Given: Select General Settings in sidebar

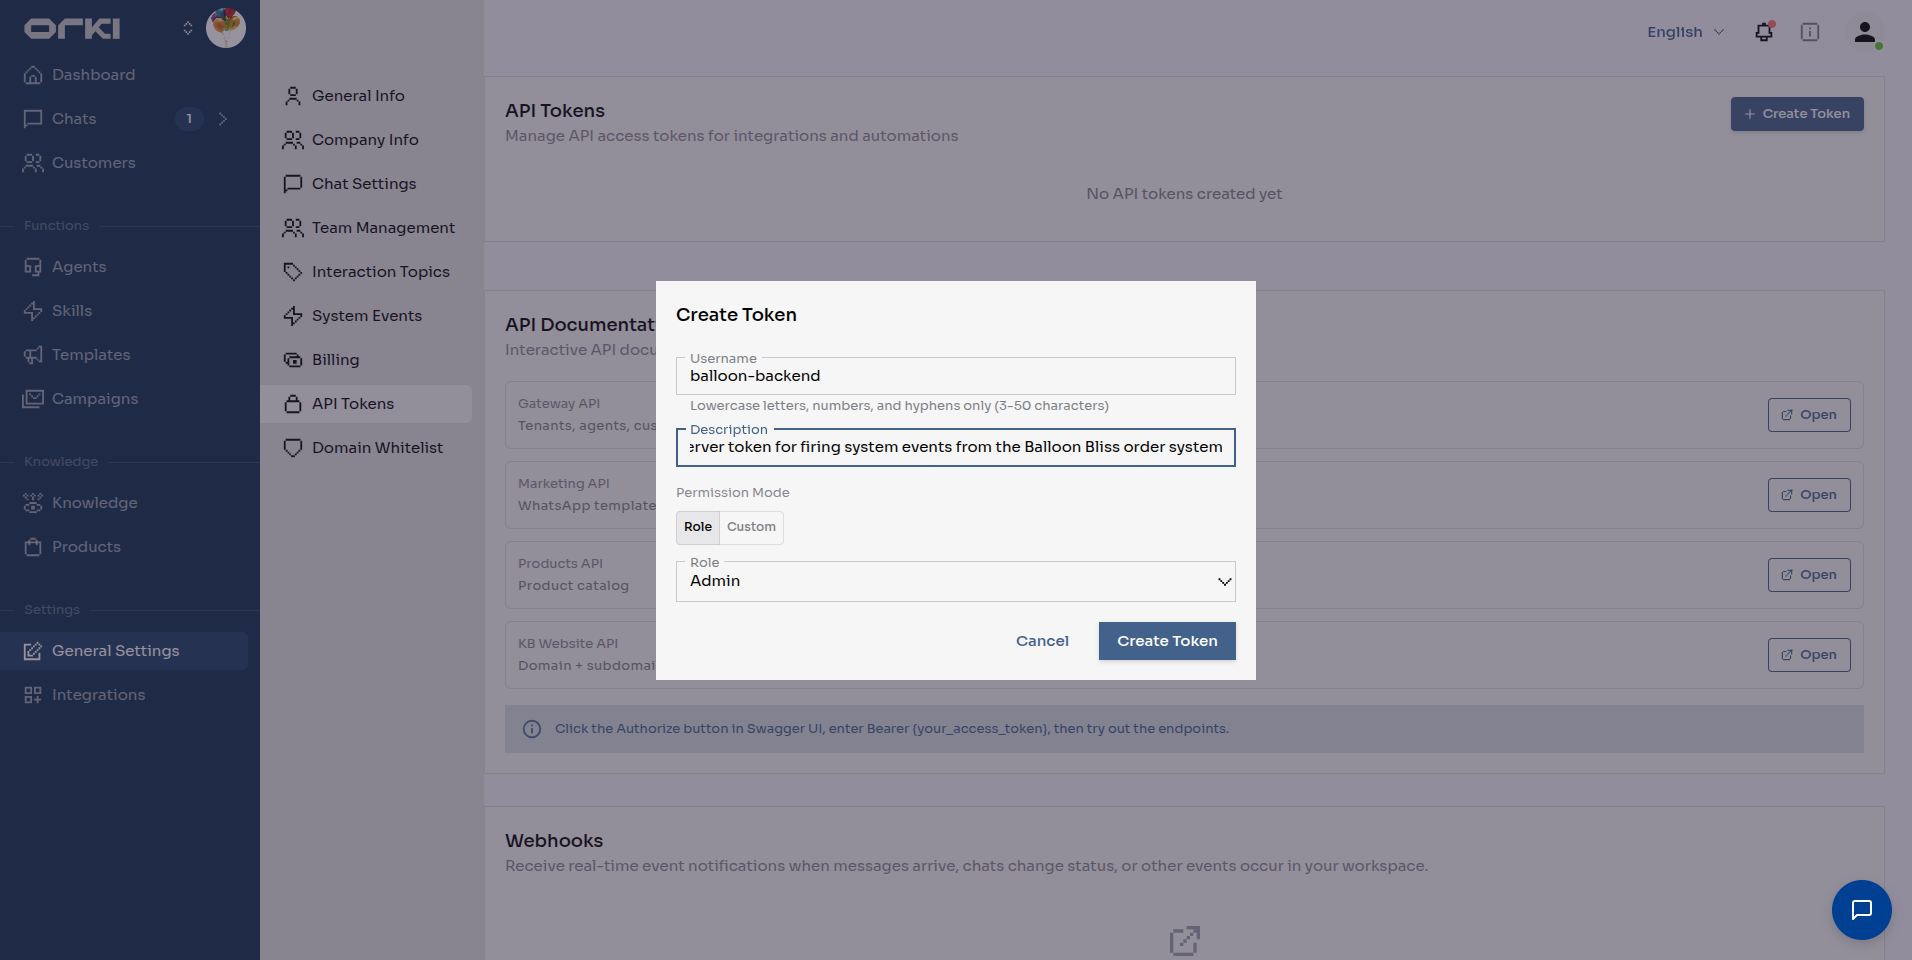Looking at the screenshot, I should click(124, 651).
